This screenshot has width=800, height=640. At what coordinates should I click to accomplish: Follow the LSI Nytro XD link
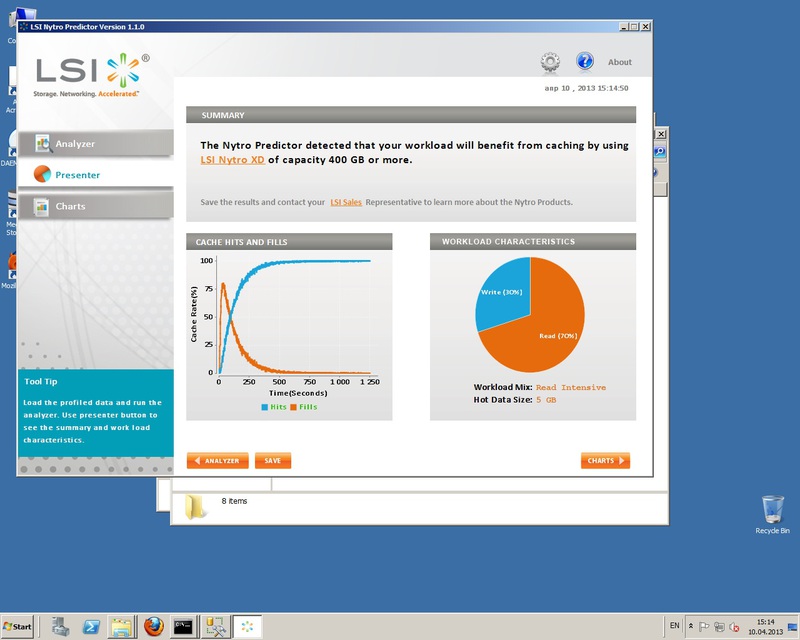click(232, 160)
